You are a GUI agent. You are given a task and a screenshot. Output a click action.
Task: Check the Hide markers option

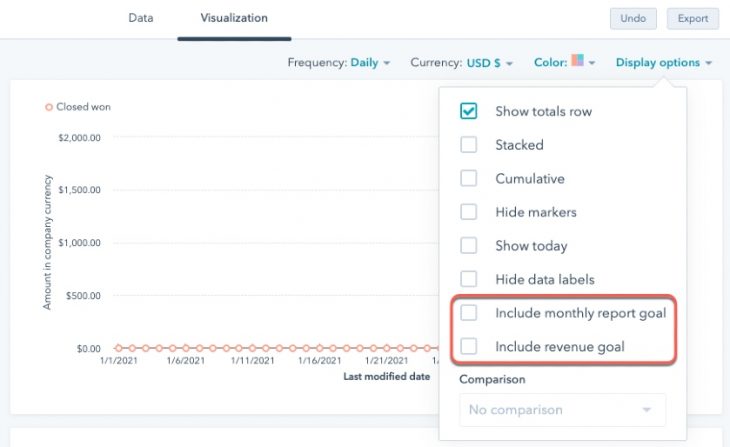pos(468,212)
